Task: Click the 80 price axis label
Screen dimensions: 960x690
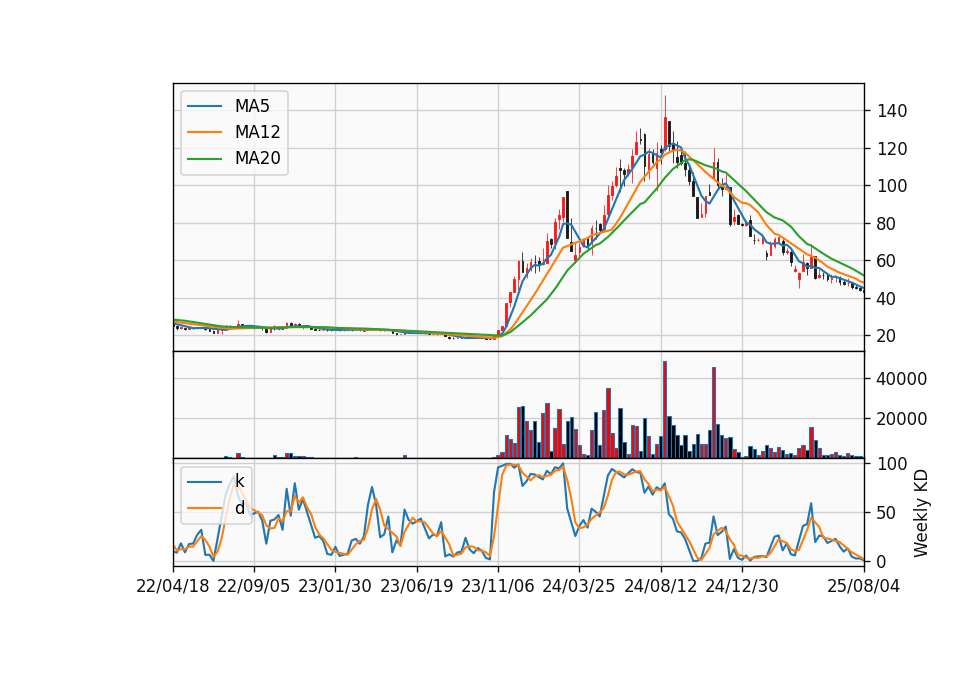Action: [x=887, y=223]
